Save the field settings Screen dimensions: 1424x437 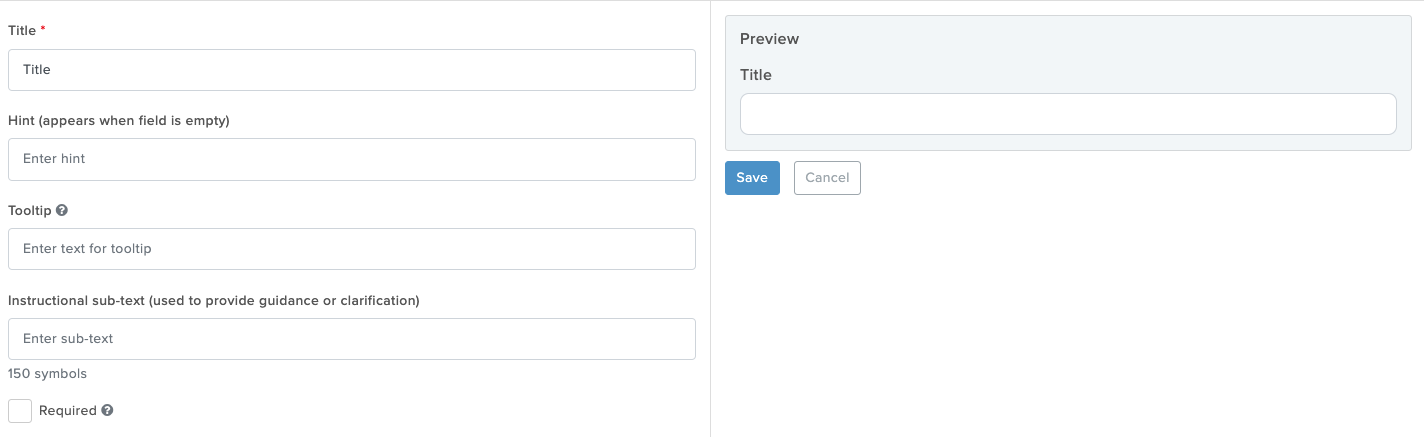pos(752,178)
